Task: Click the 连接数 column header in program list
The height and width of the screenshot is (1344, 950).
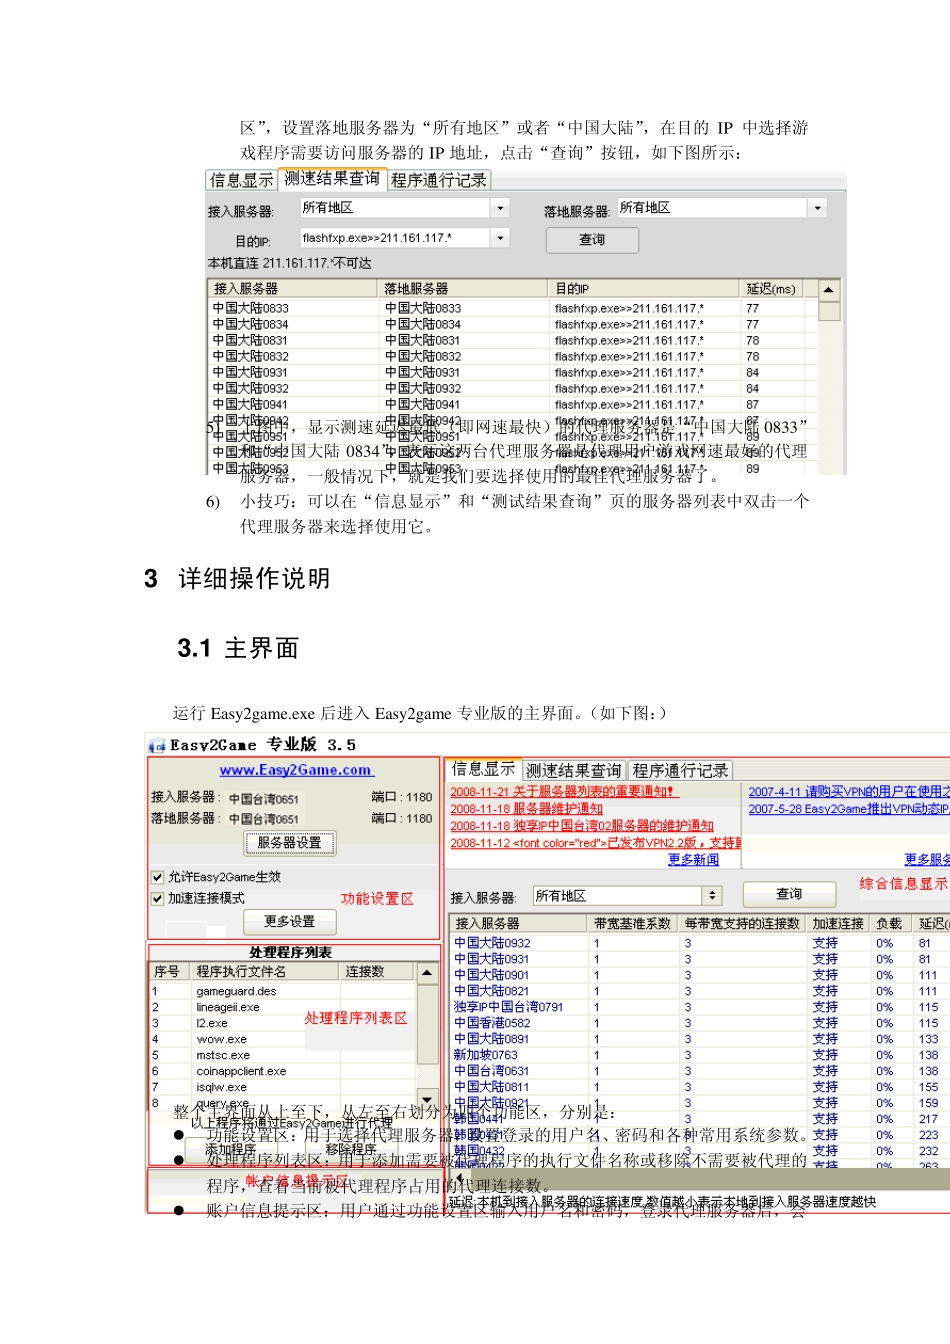Action: point(377,971)
